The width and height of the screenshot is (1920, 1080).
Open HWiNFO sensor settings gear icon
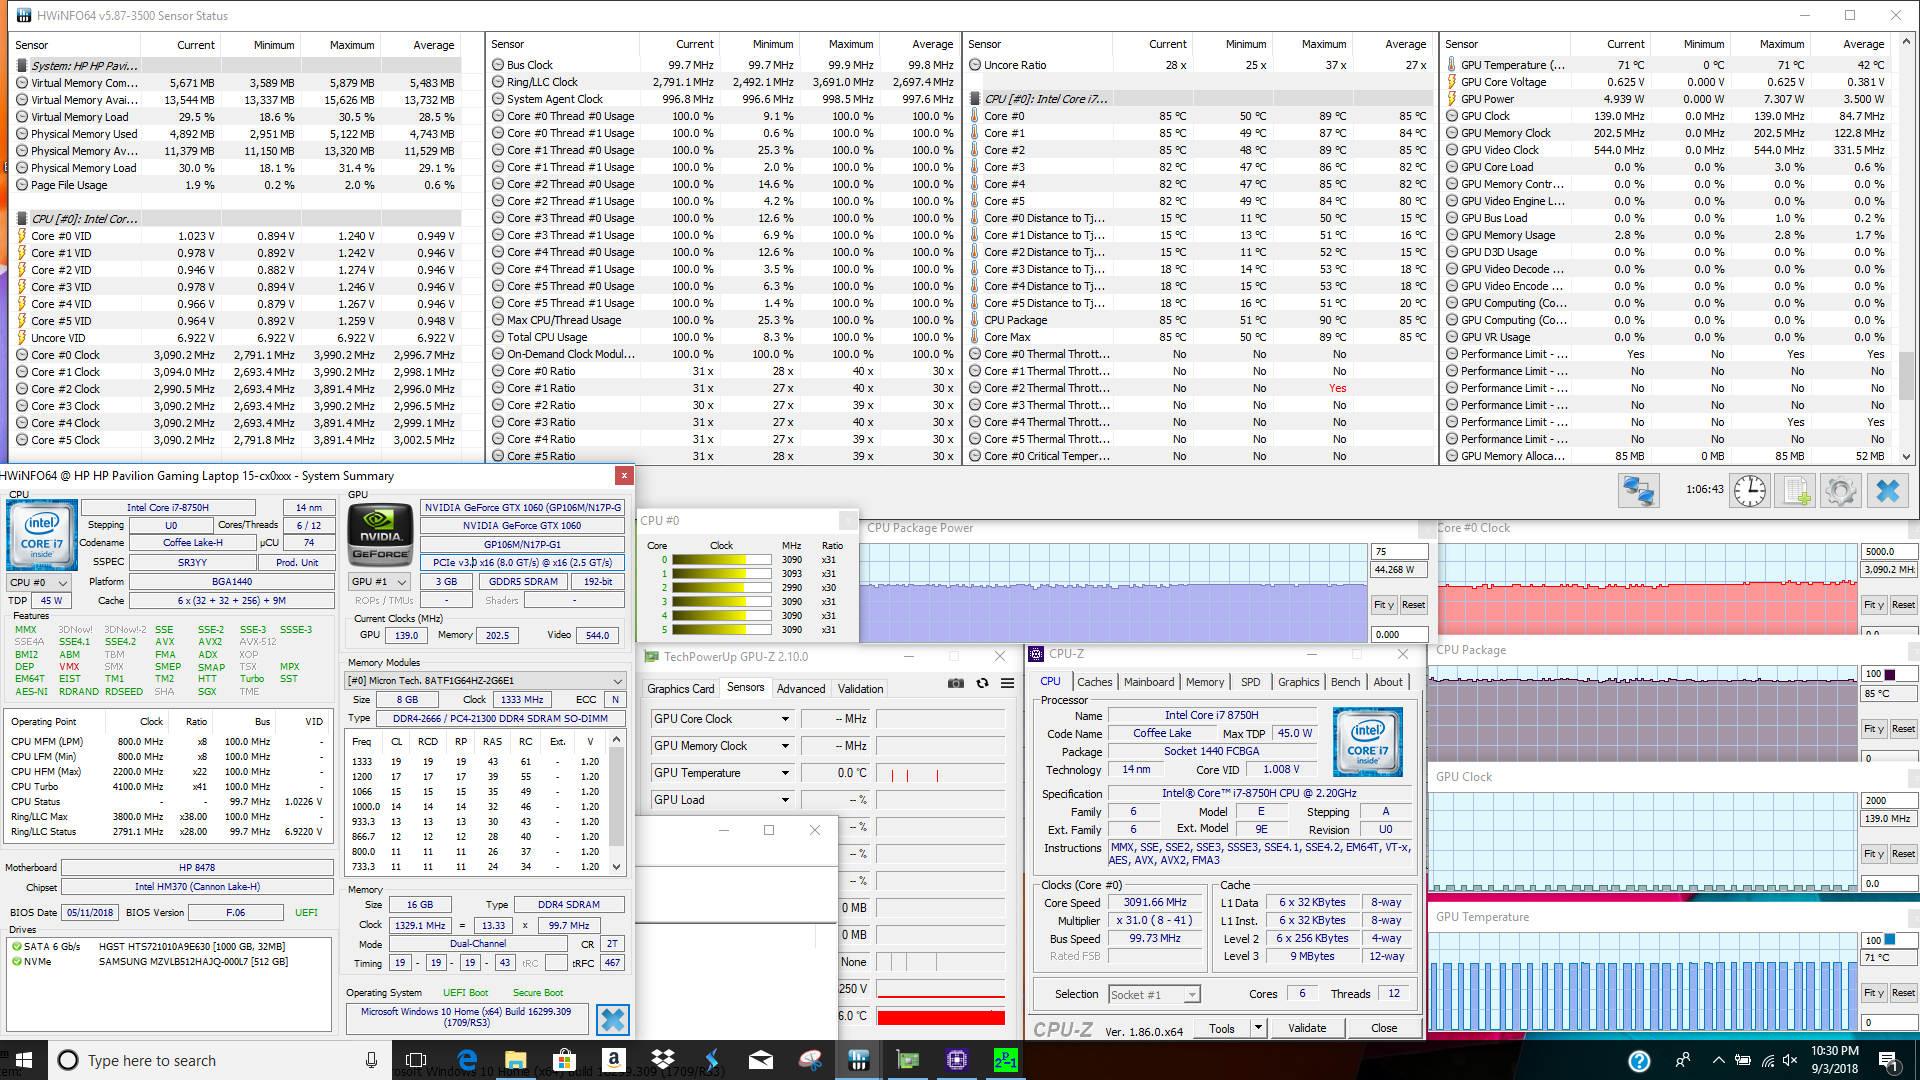click(x=1840, y=491)
